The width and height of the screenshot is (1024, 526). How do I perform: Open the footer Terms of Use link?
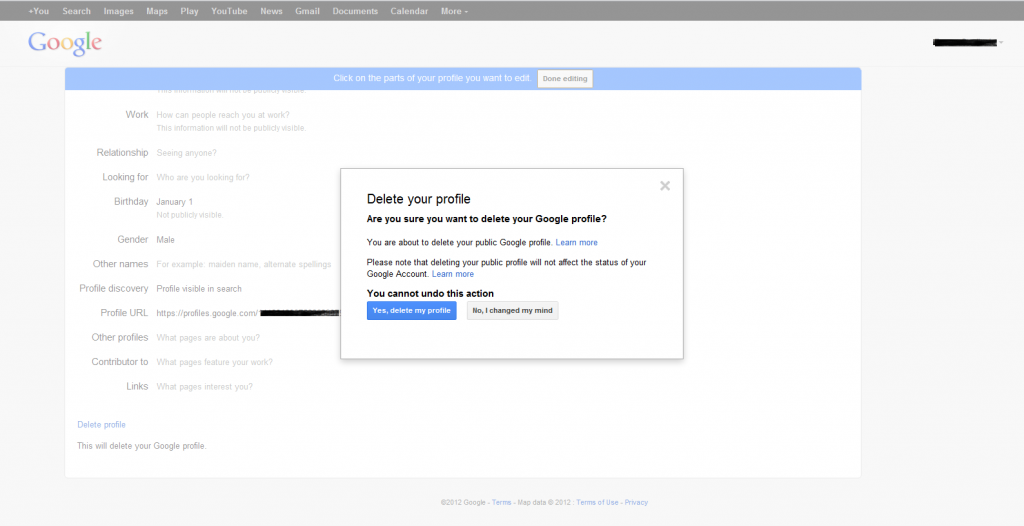click(x=597, y=502)
